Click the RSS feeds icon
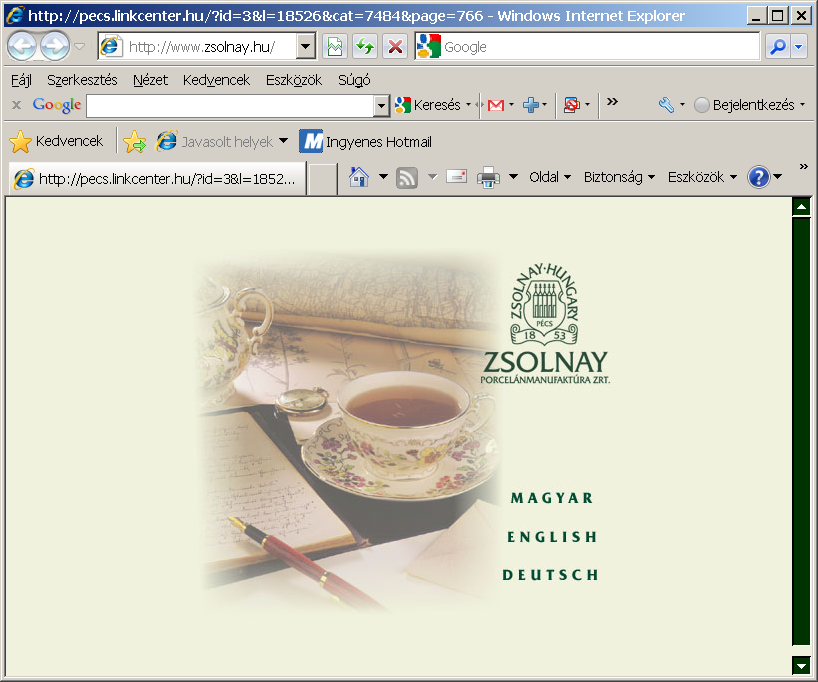This screenshot has width=818, height=682. click(407, 178)
